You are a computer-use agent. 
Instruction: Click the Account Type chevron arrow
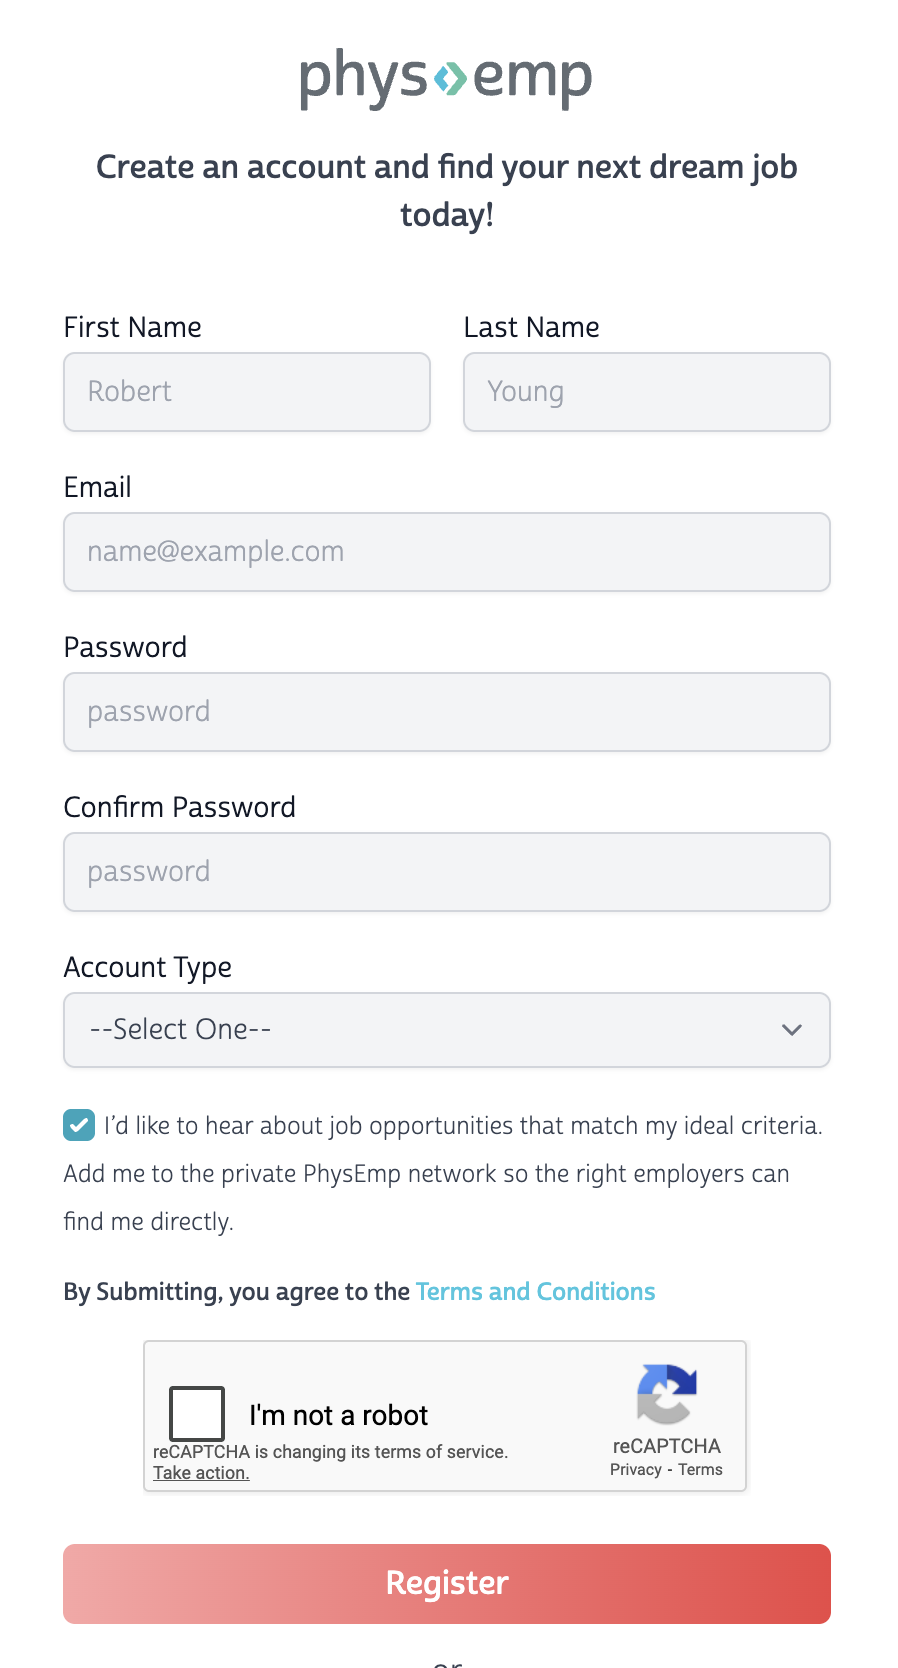point(792,1030)
